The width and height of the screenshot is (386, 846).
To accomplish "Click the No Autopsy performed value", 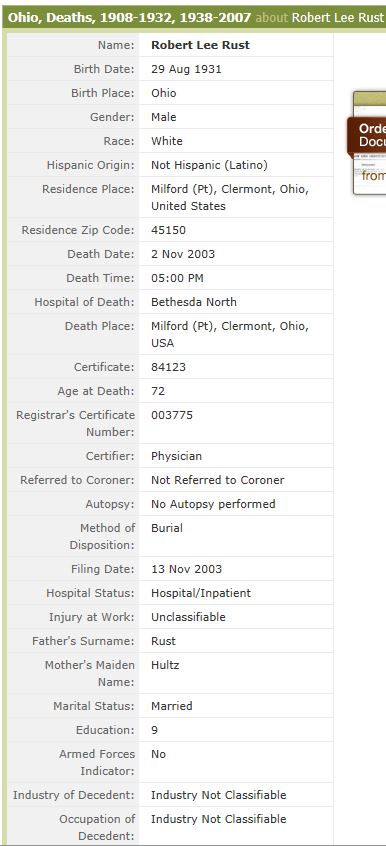I will (x=213, y=504).
